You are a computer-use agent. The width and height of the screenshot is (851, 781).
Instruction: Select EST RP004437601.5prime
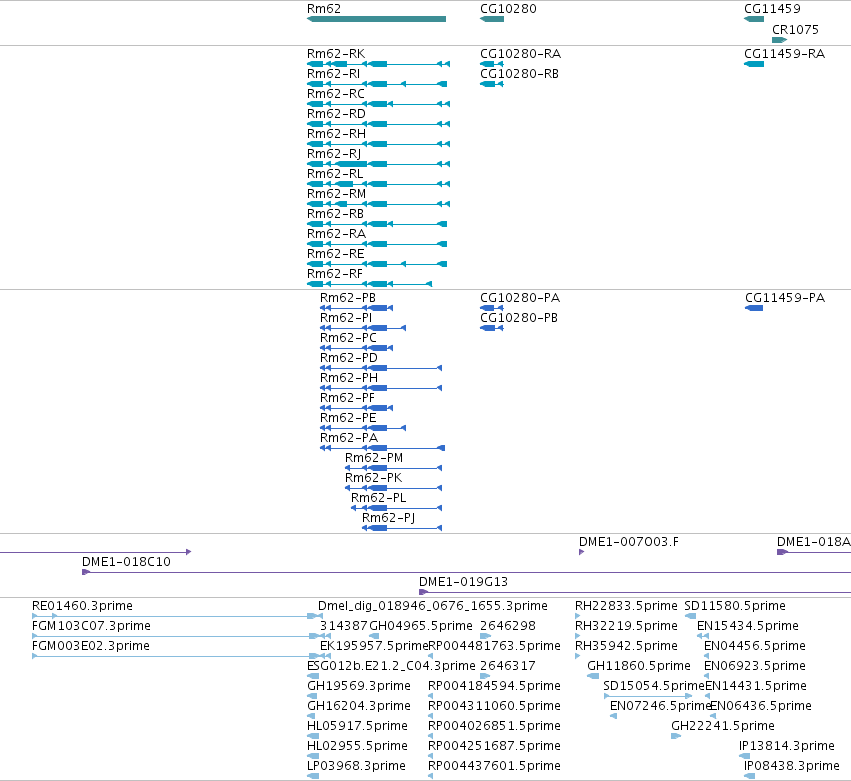tap(430, 776)
